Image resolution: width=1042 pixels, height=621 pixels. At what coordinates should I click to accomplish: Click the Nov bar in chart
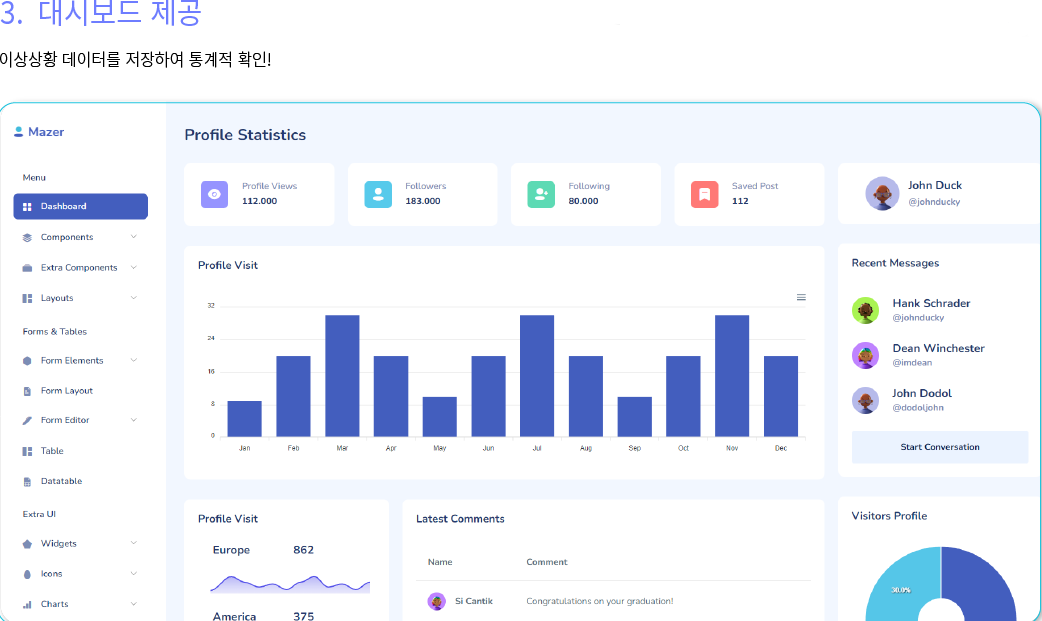(x=732, y=376)
